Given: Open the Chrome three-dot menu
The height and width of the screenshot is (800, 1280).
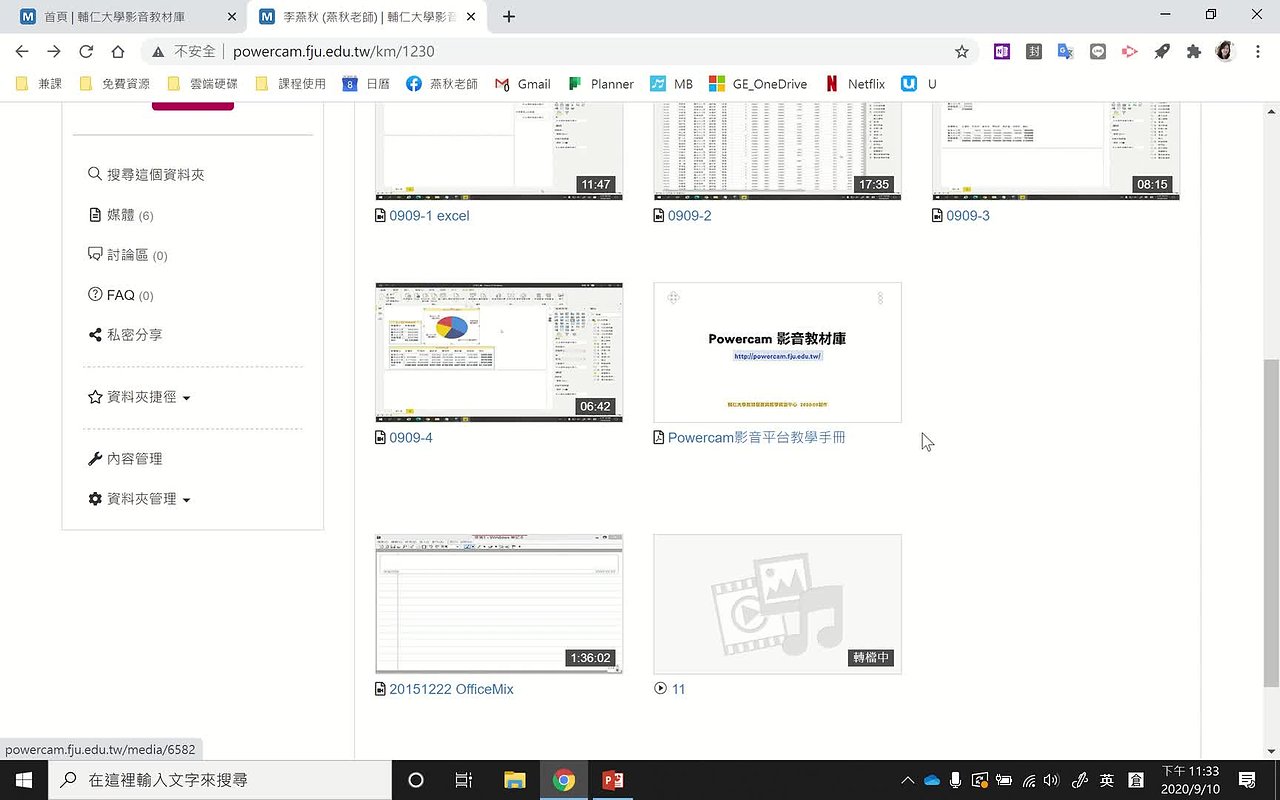Looking at the screenshot, I should pyautogui.click(x=1258, y=51).
